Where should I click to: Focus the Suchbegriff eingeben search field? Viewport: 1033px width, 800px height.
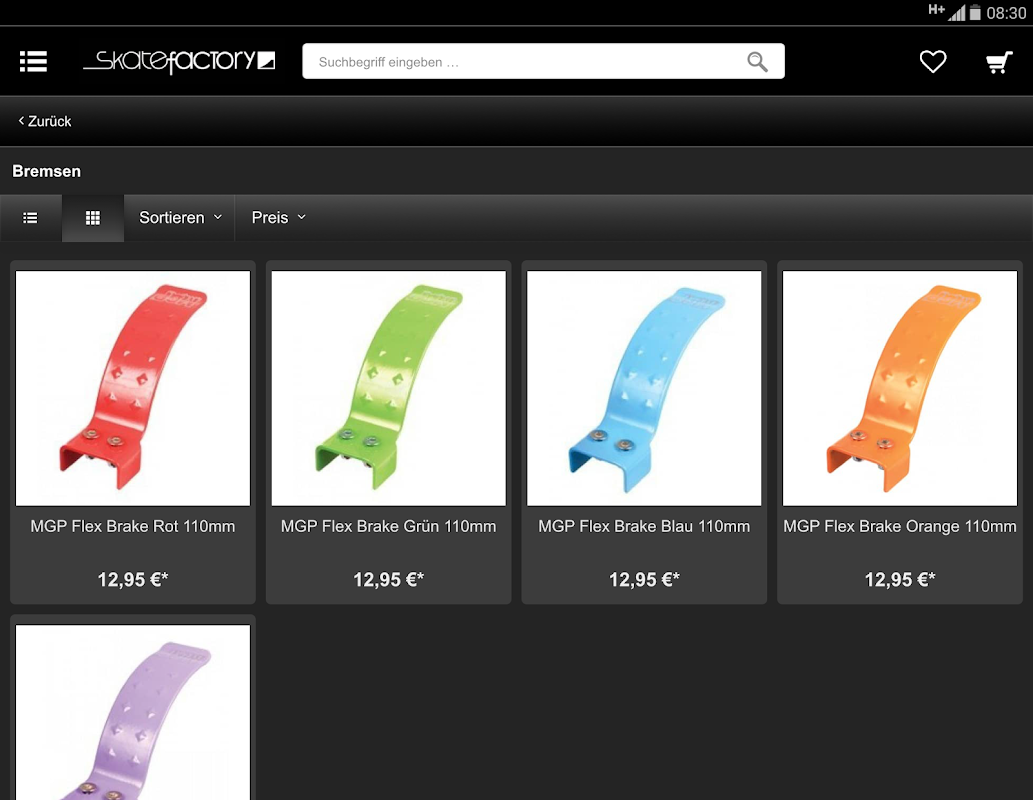[x=543, y=61]
